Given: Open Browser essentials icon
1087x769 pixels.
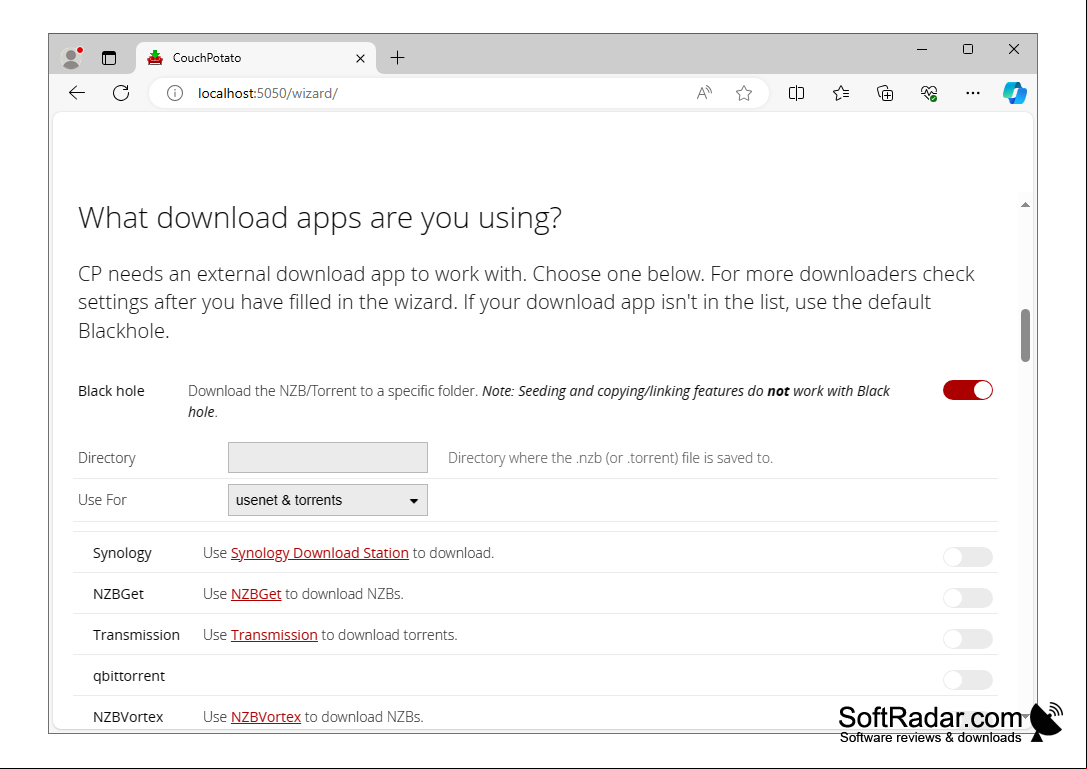Looking at the screenshot, I should tap(929, 93).
